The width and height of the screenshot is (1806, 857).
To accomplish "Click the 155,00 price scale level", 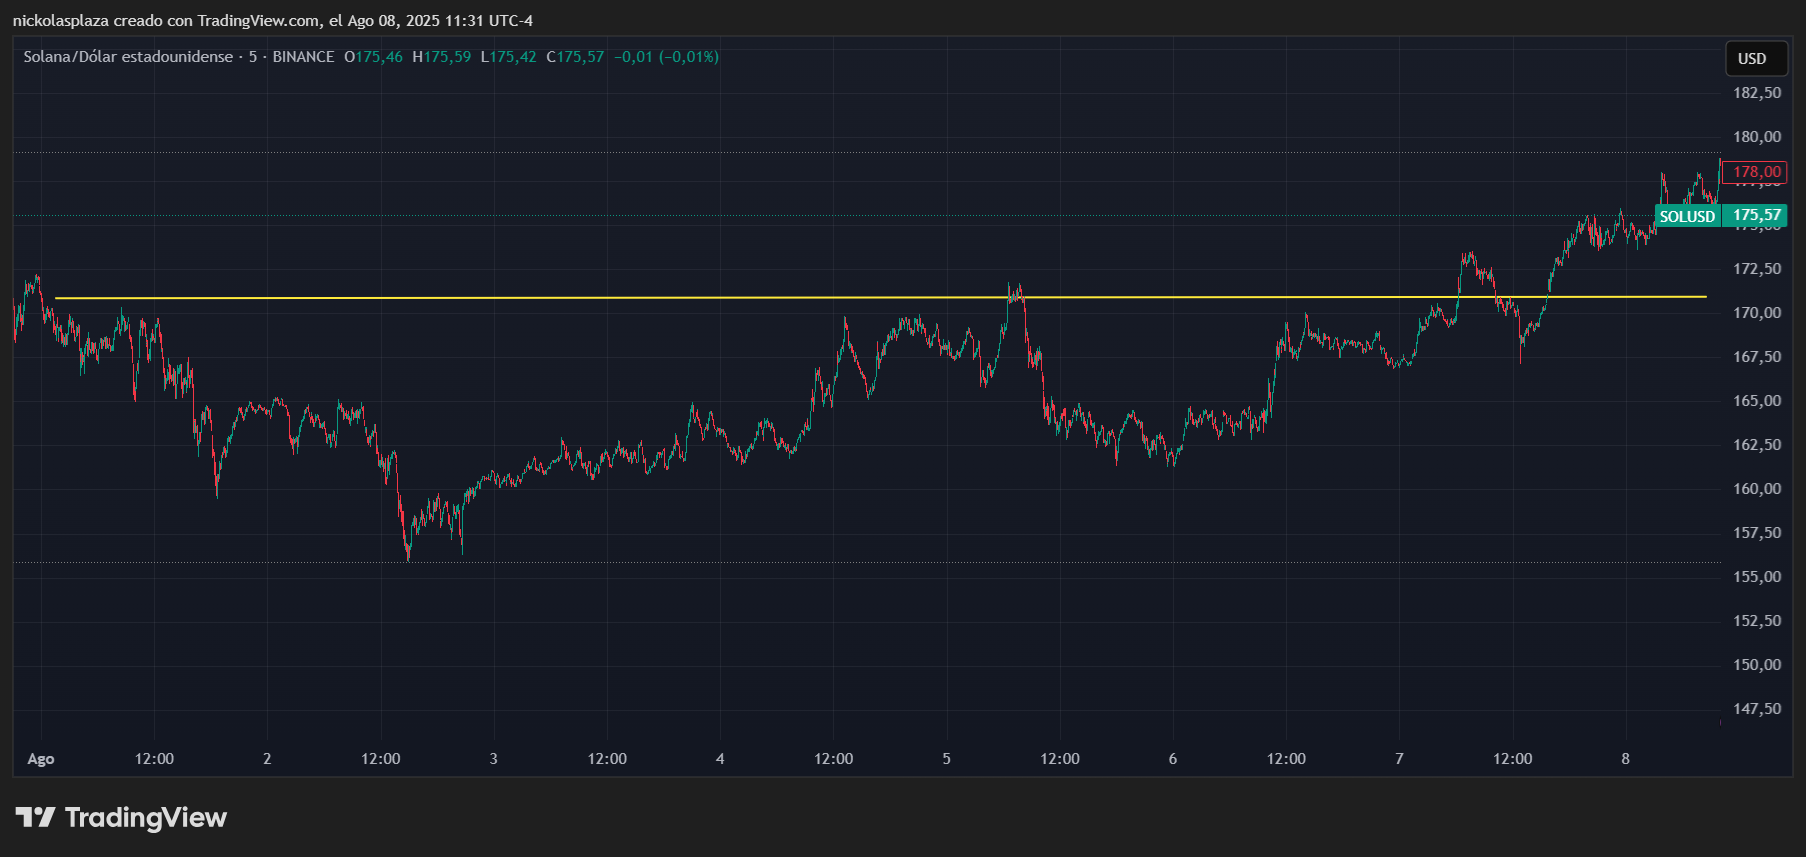I will (x=1757, y=577).
